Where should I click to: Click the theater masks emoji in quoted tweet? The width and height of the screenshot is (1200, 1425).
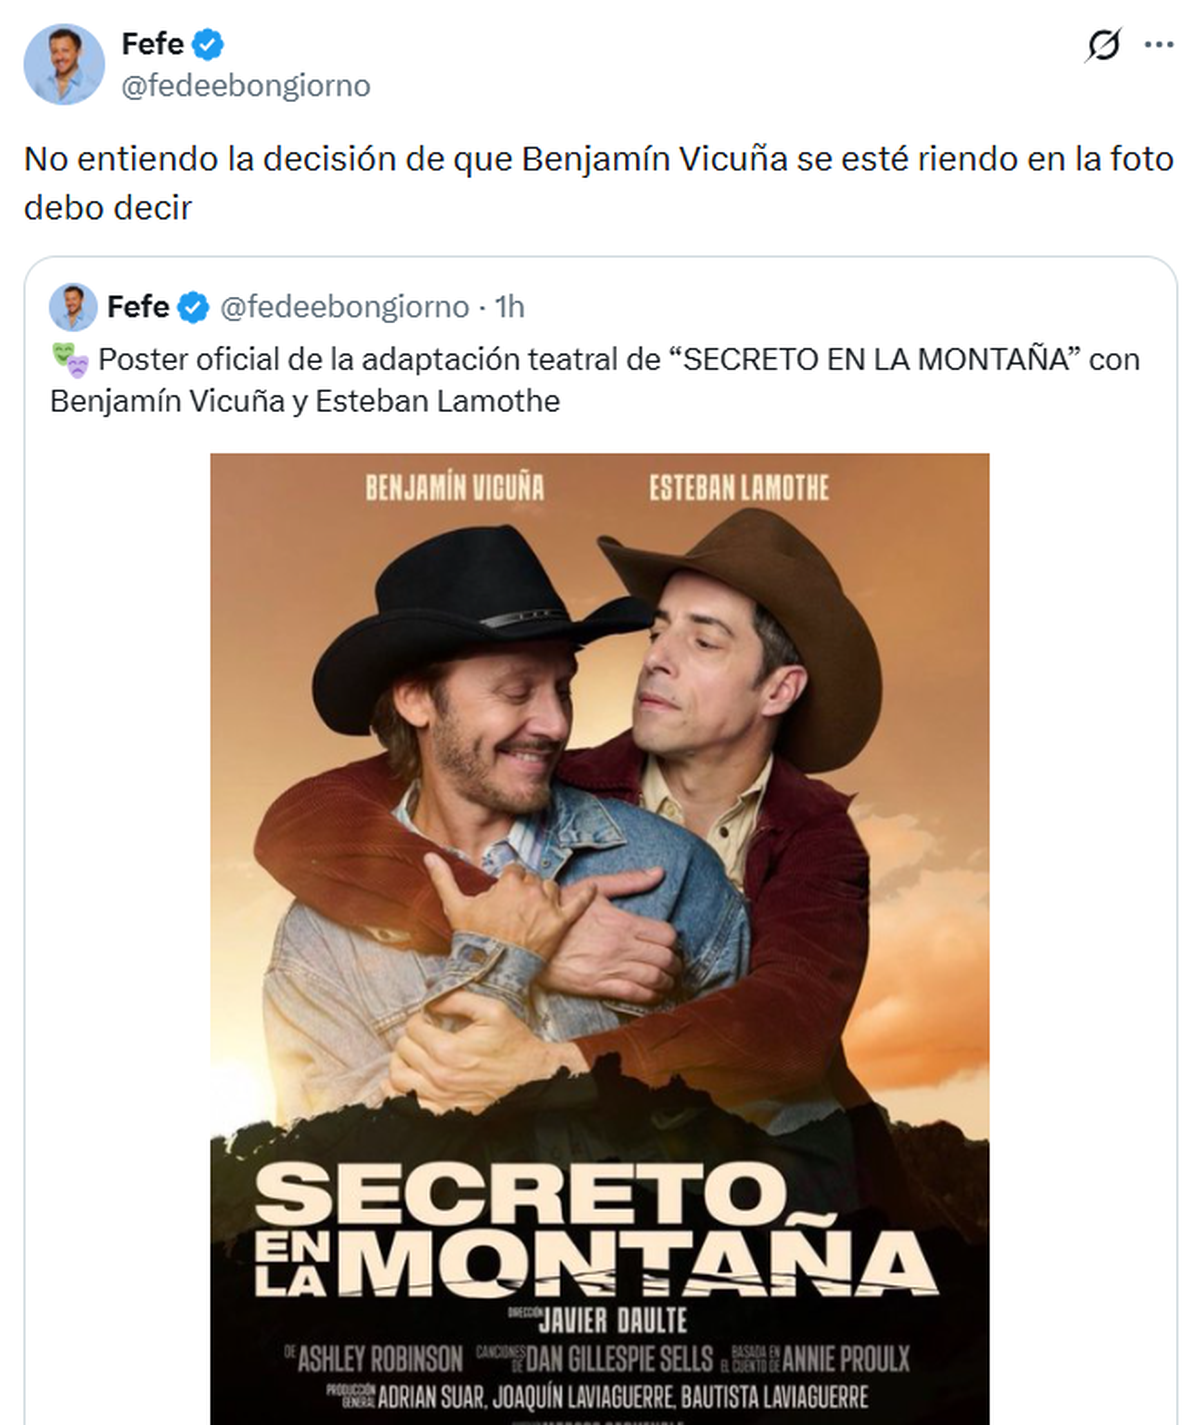(x=70, y=360)
